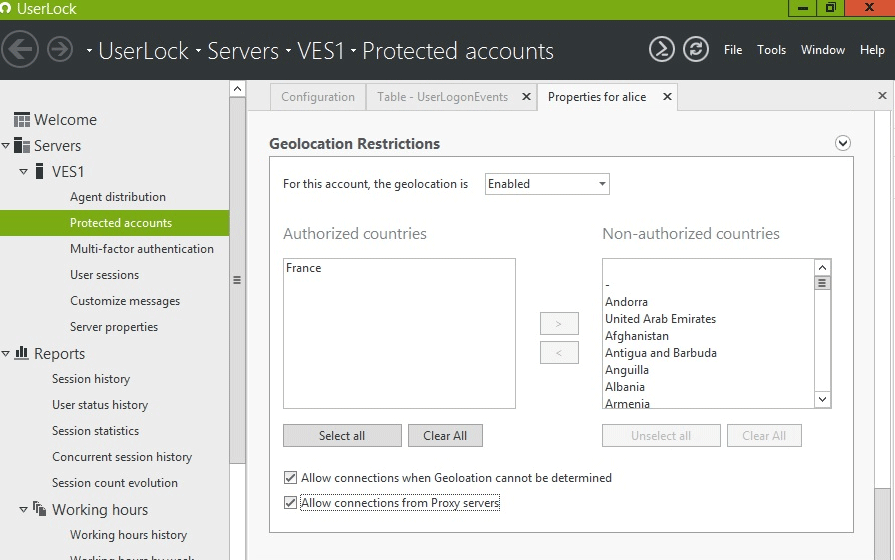Select Andorra in non-authorized list
The width and height of the screenshot is (895, 560).
(626, 301)
